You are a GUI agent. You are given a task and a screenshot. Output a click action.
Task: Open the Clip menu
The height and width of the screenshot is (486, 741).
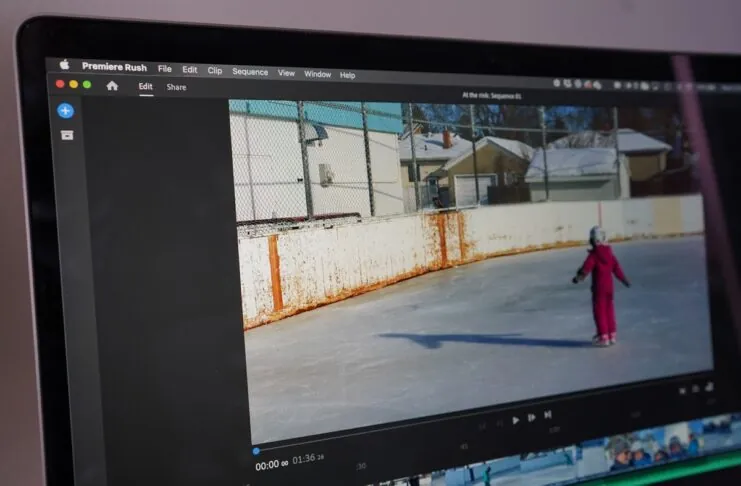[215, 70]
